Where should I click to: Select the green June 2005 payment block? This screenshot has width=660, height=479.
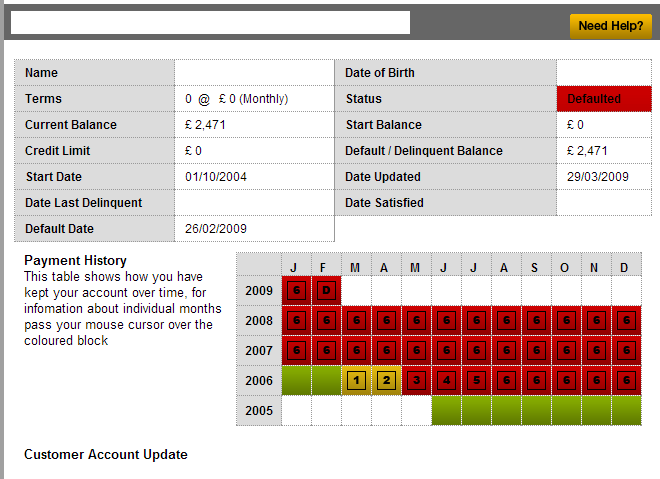pyautogui.click(x=446, y=410)
